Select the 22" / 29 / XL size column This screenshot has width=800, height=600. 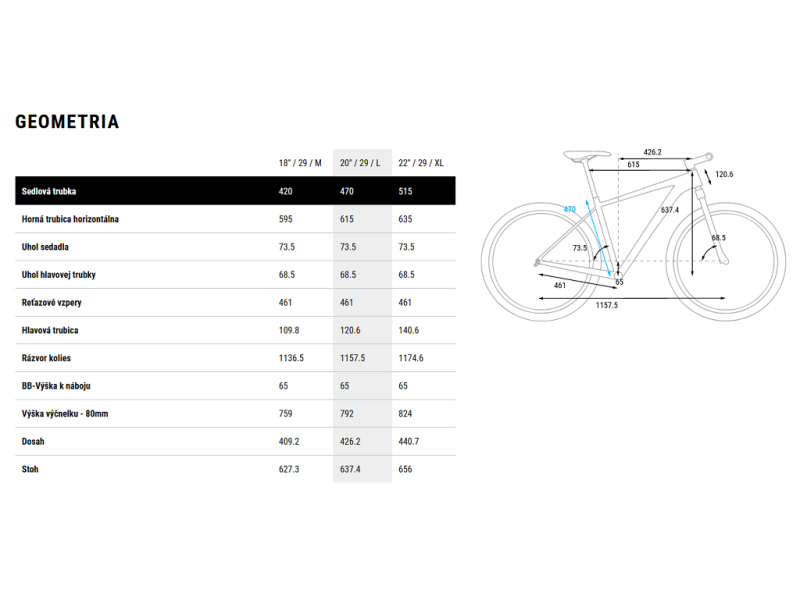click(x=421, y=163)
